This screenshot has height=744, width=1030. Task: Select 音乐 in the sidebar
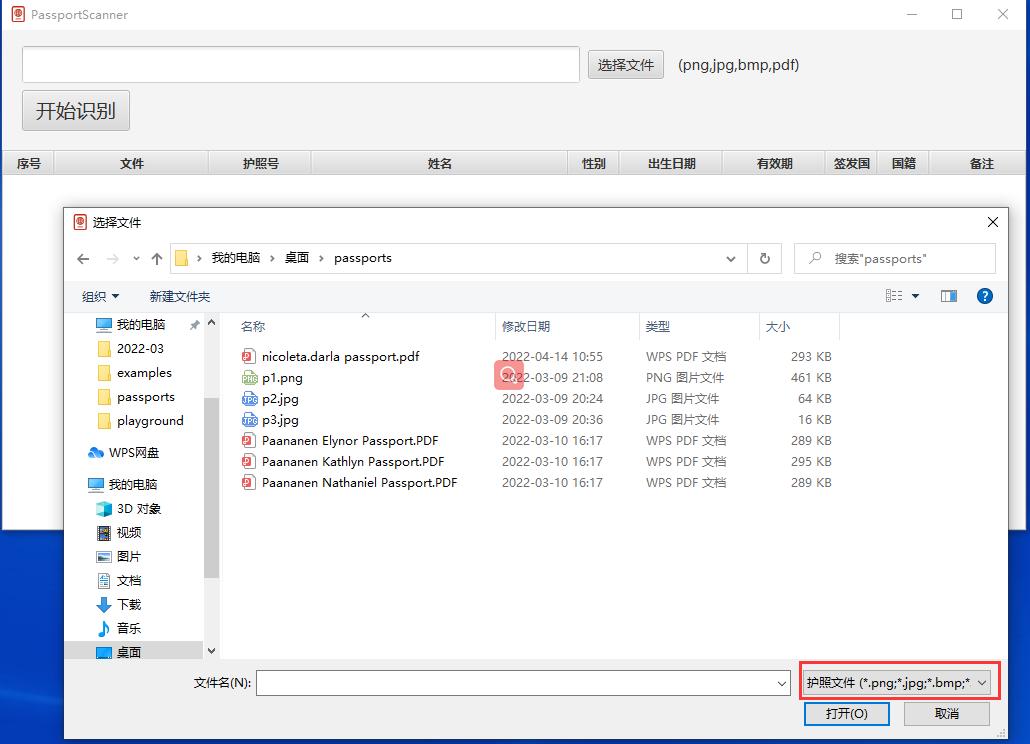[129, 628]
